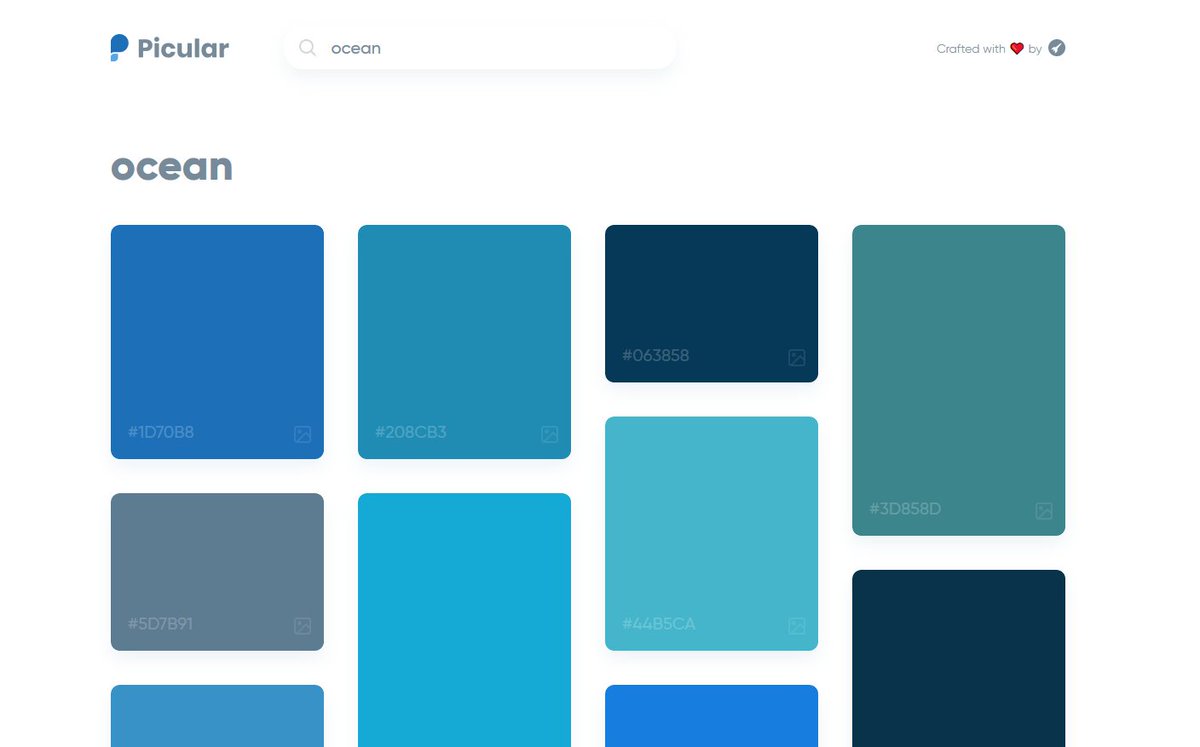Click the Picular brand name text

tap(183, 48)
